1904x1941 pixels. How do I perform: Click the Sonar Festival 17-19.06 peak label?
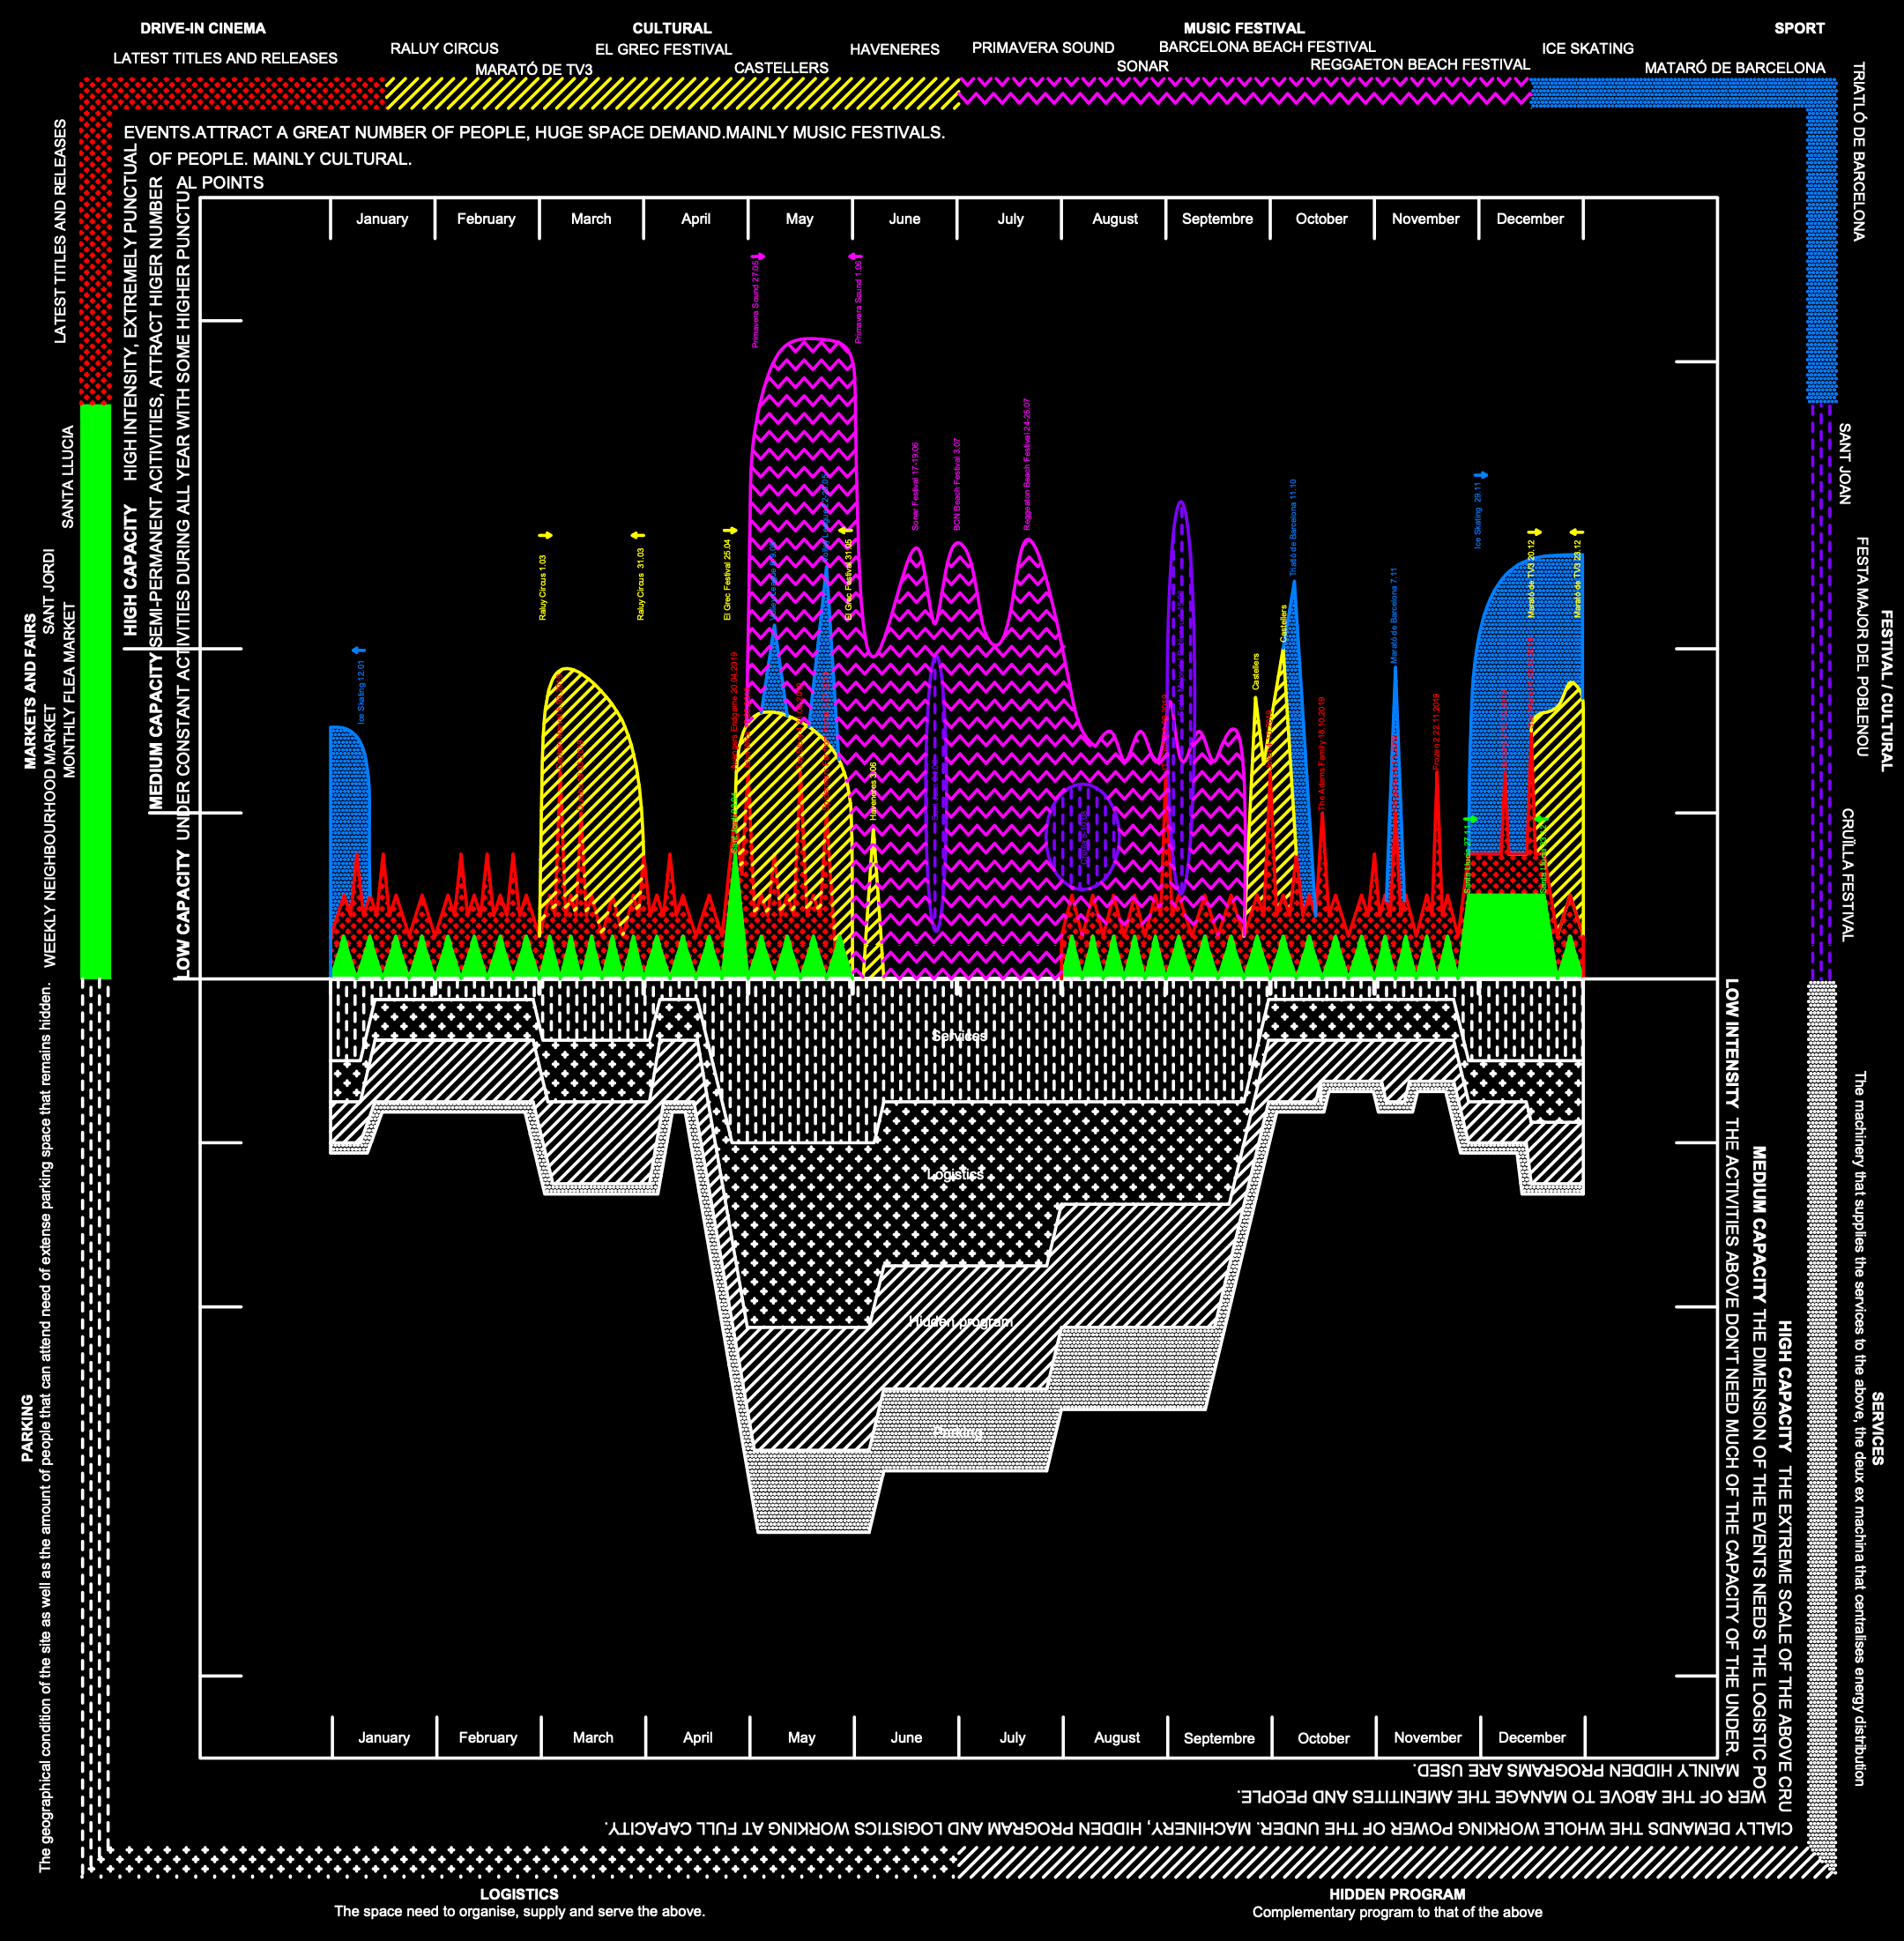[915, 486]
